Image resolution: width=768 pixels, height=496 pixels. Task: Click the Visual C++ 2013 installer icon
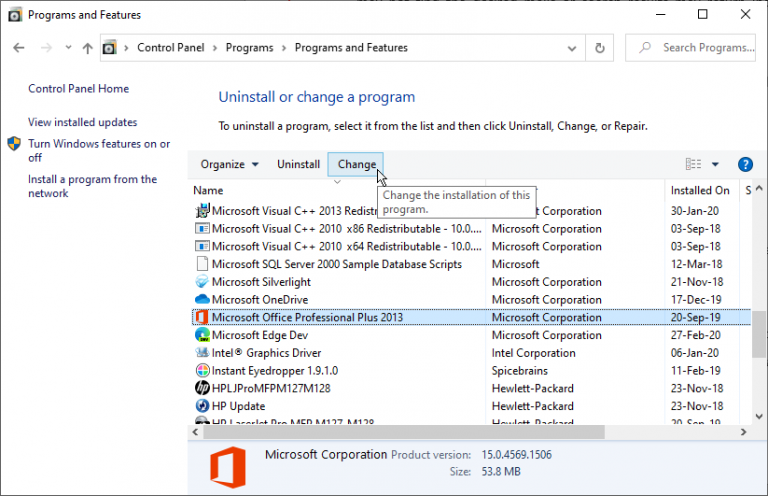pyautogui.click(x=202, y=211)
